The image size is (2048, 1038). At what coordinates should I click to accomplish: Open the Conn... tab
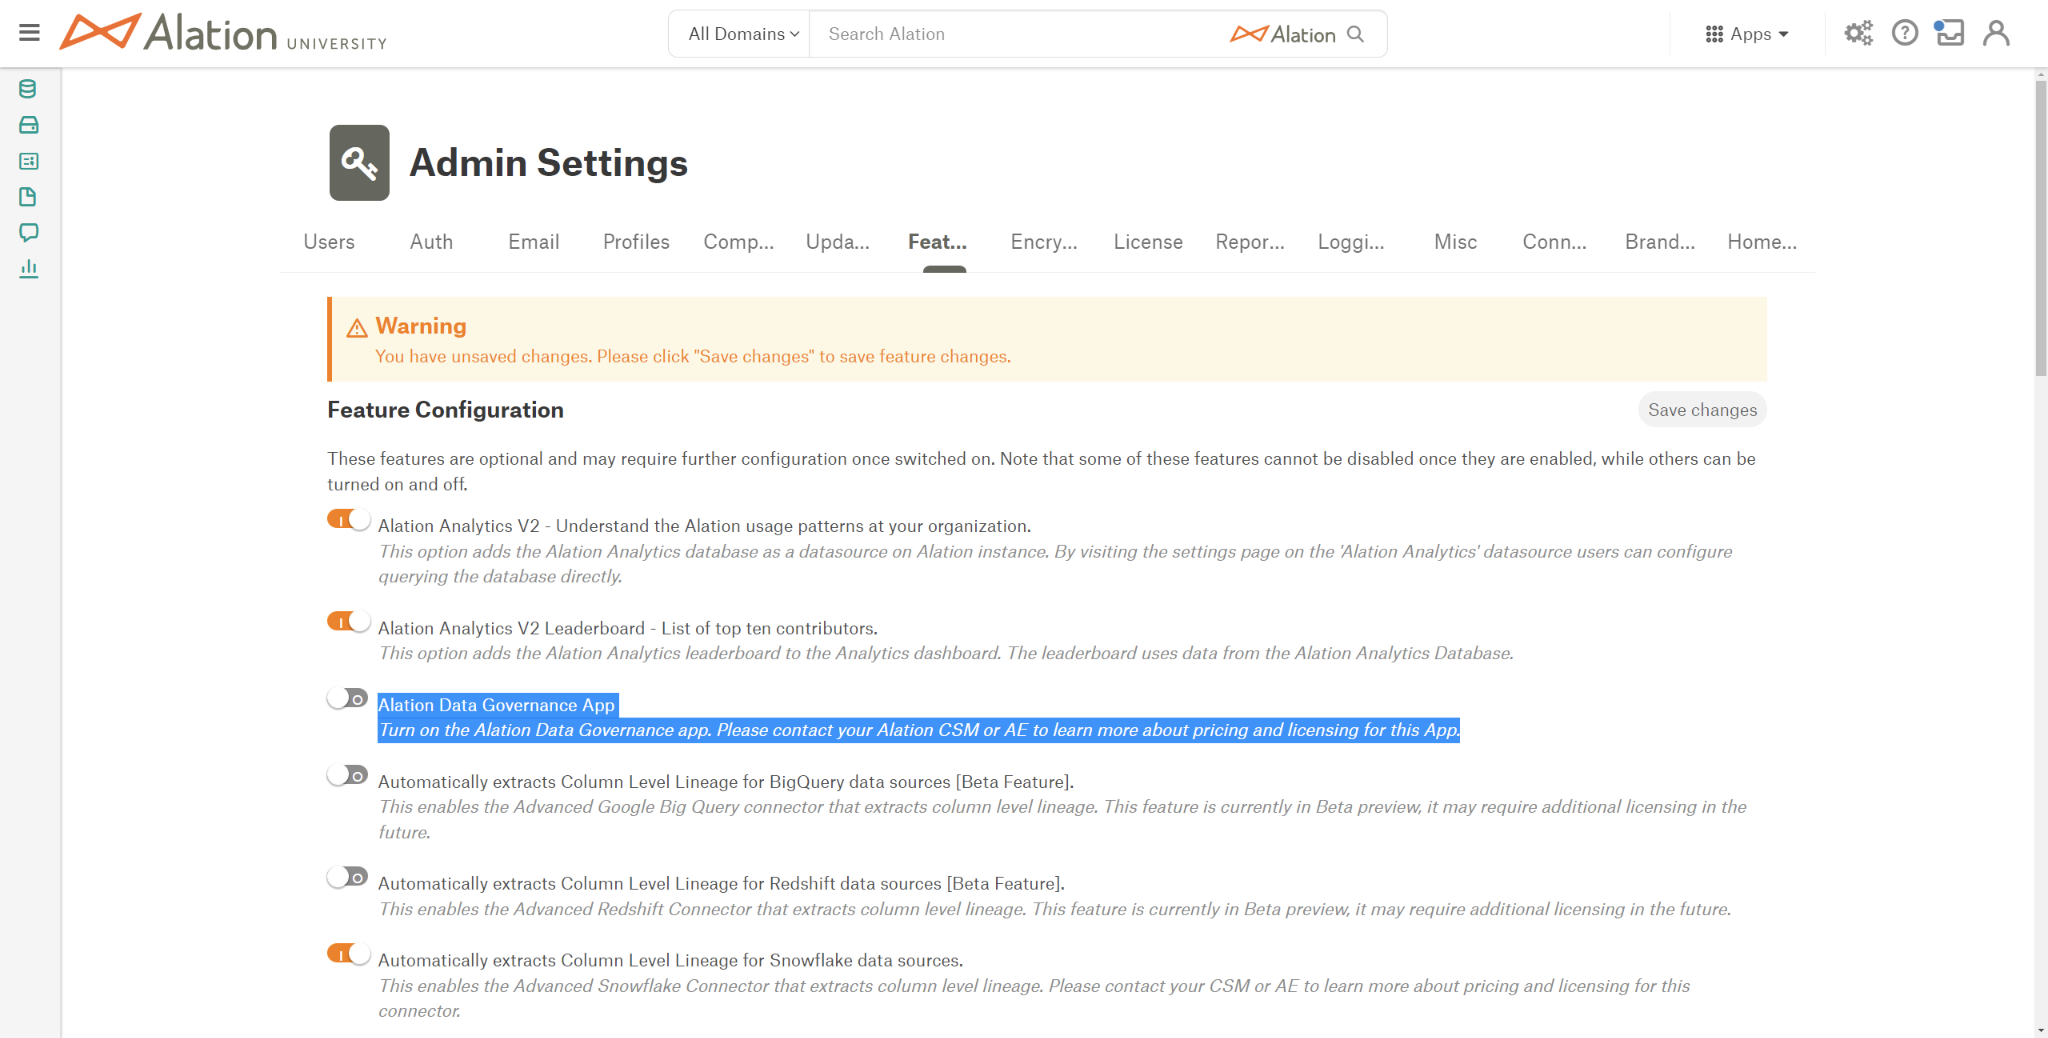1554,242
